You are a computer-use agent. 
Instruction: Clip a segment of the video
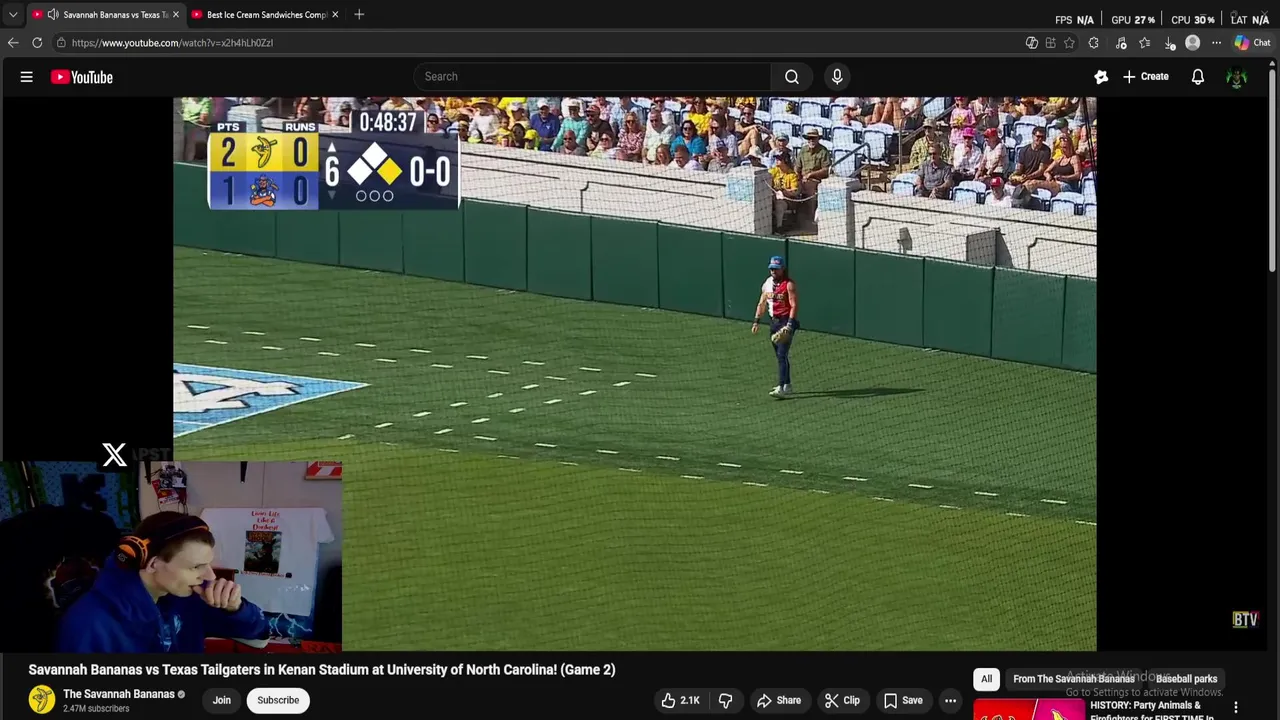(842, 700)
